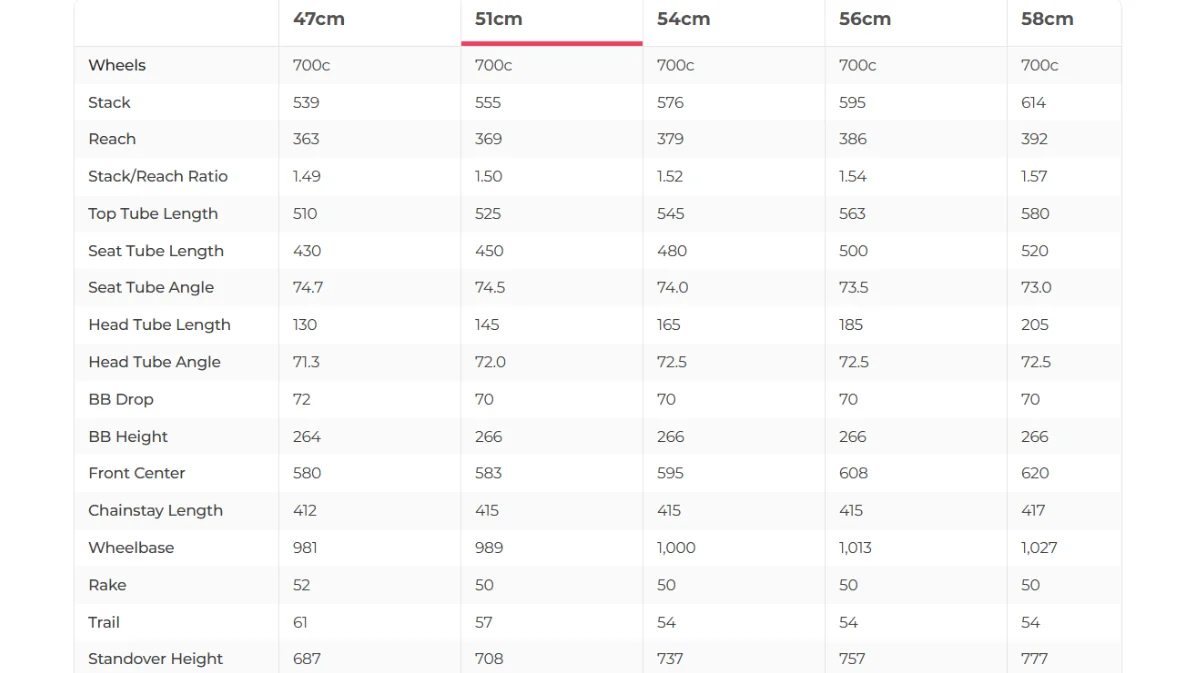1196x673 pixels.
Task: Select the 47cm size column header
Action: 319,19
